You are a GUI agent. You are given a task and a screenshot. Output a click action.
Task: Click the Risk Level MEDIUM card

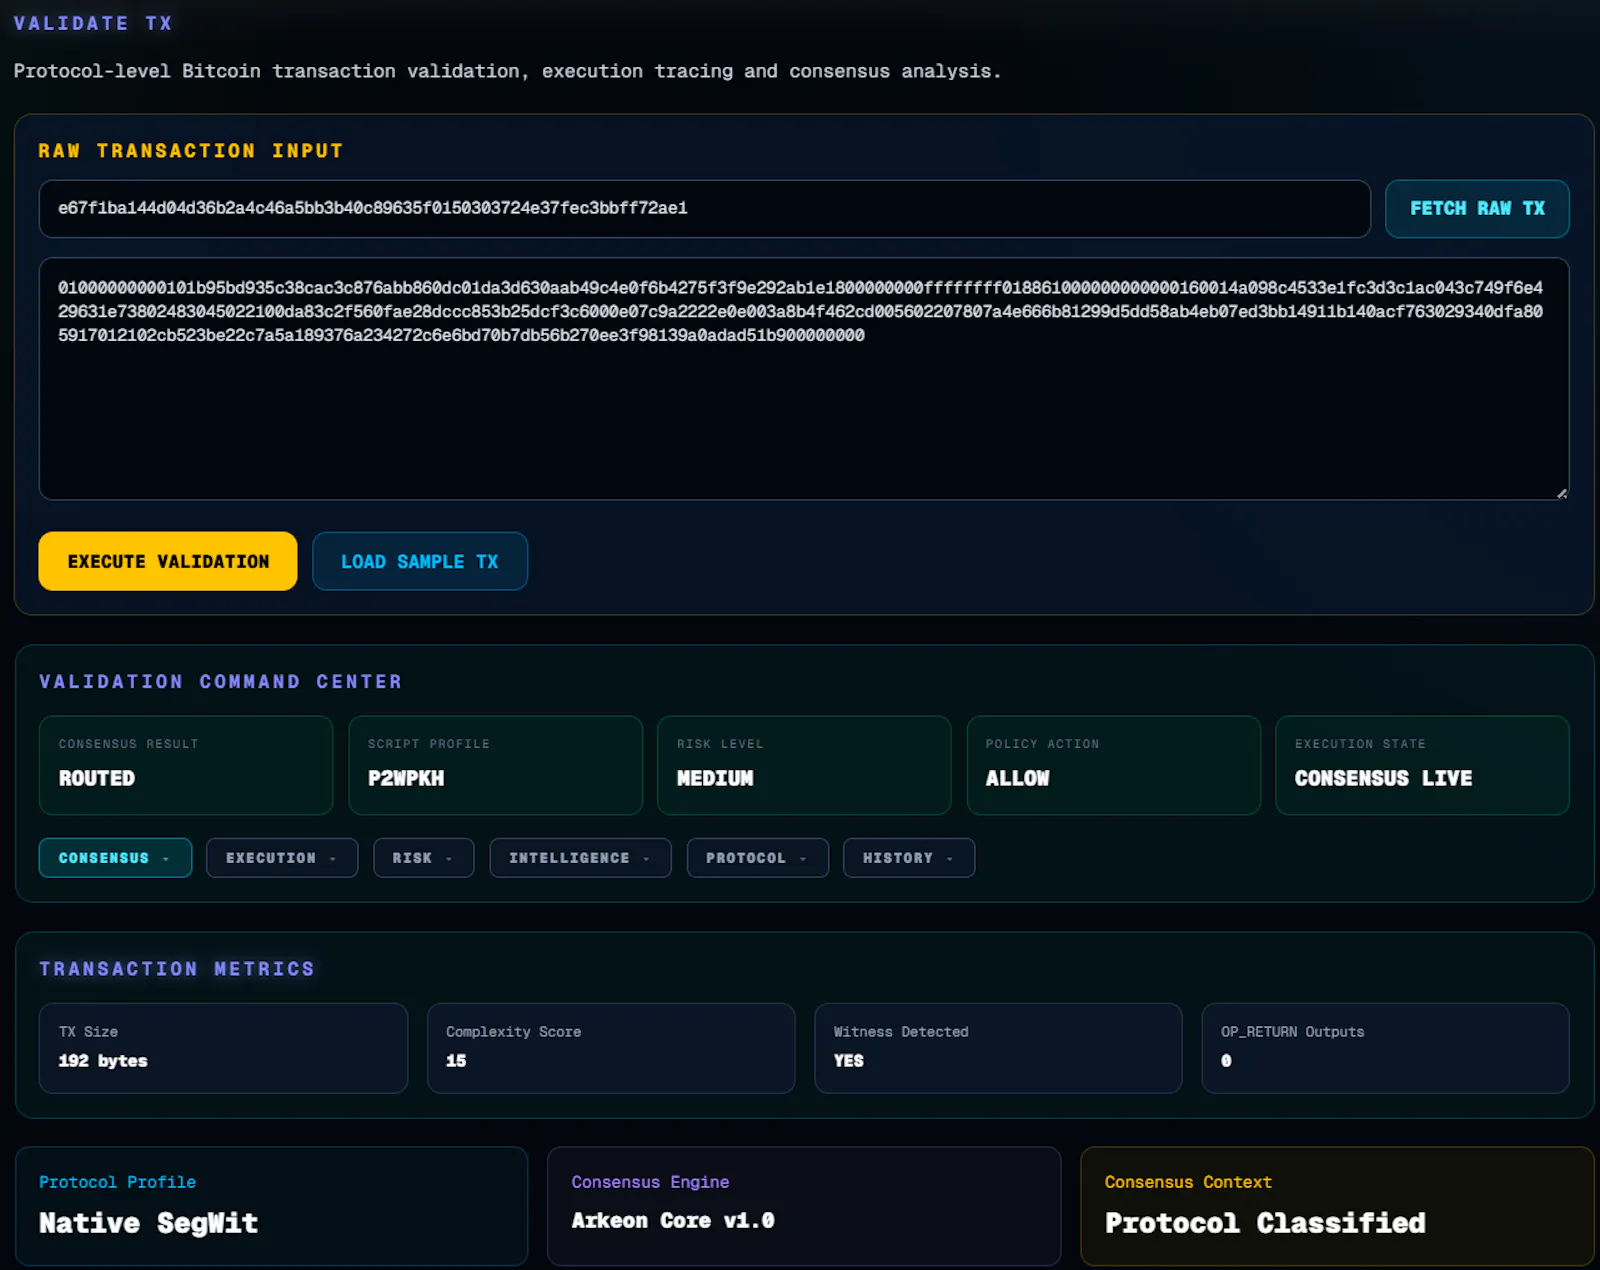click(x=804, y=765)
